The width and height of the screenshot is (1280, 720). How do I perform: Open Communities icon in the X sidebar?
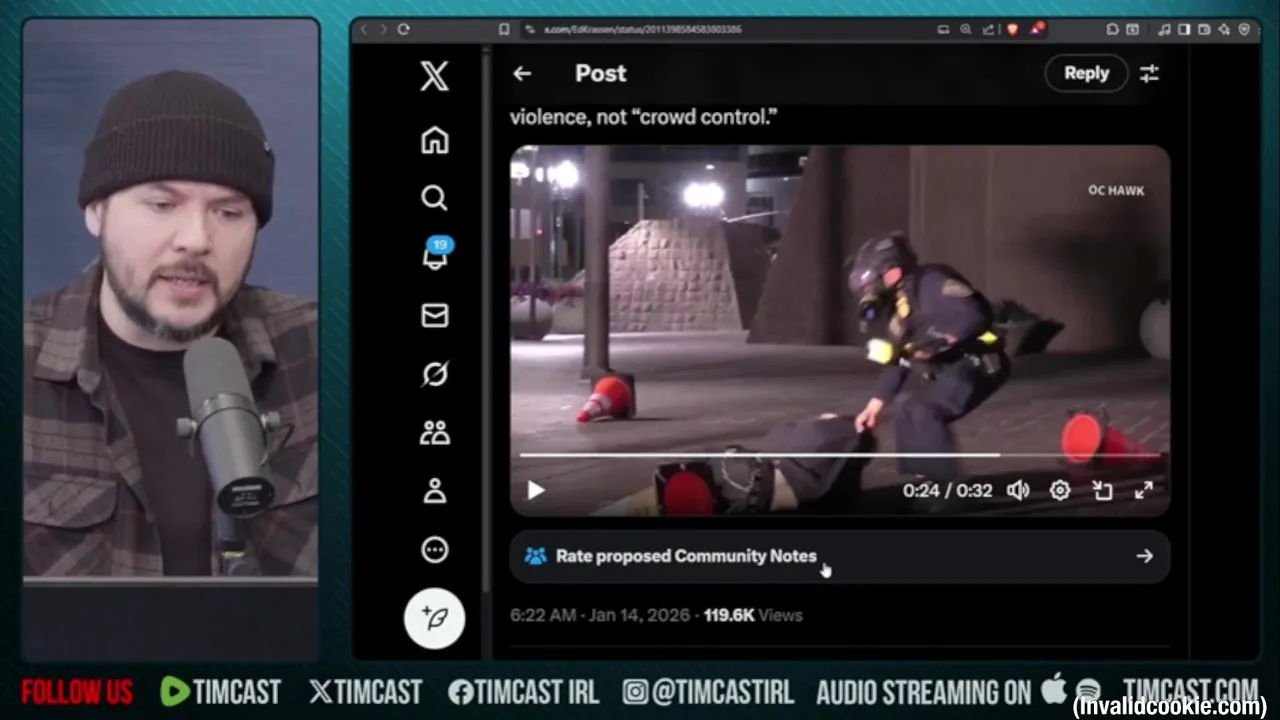tap(434, 433)
